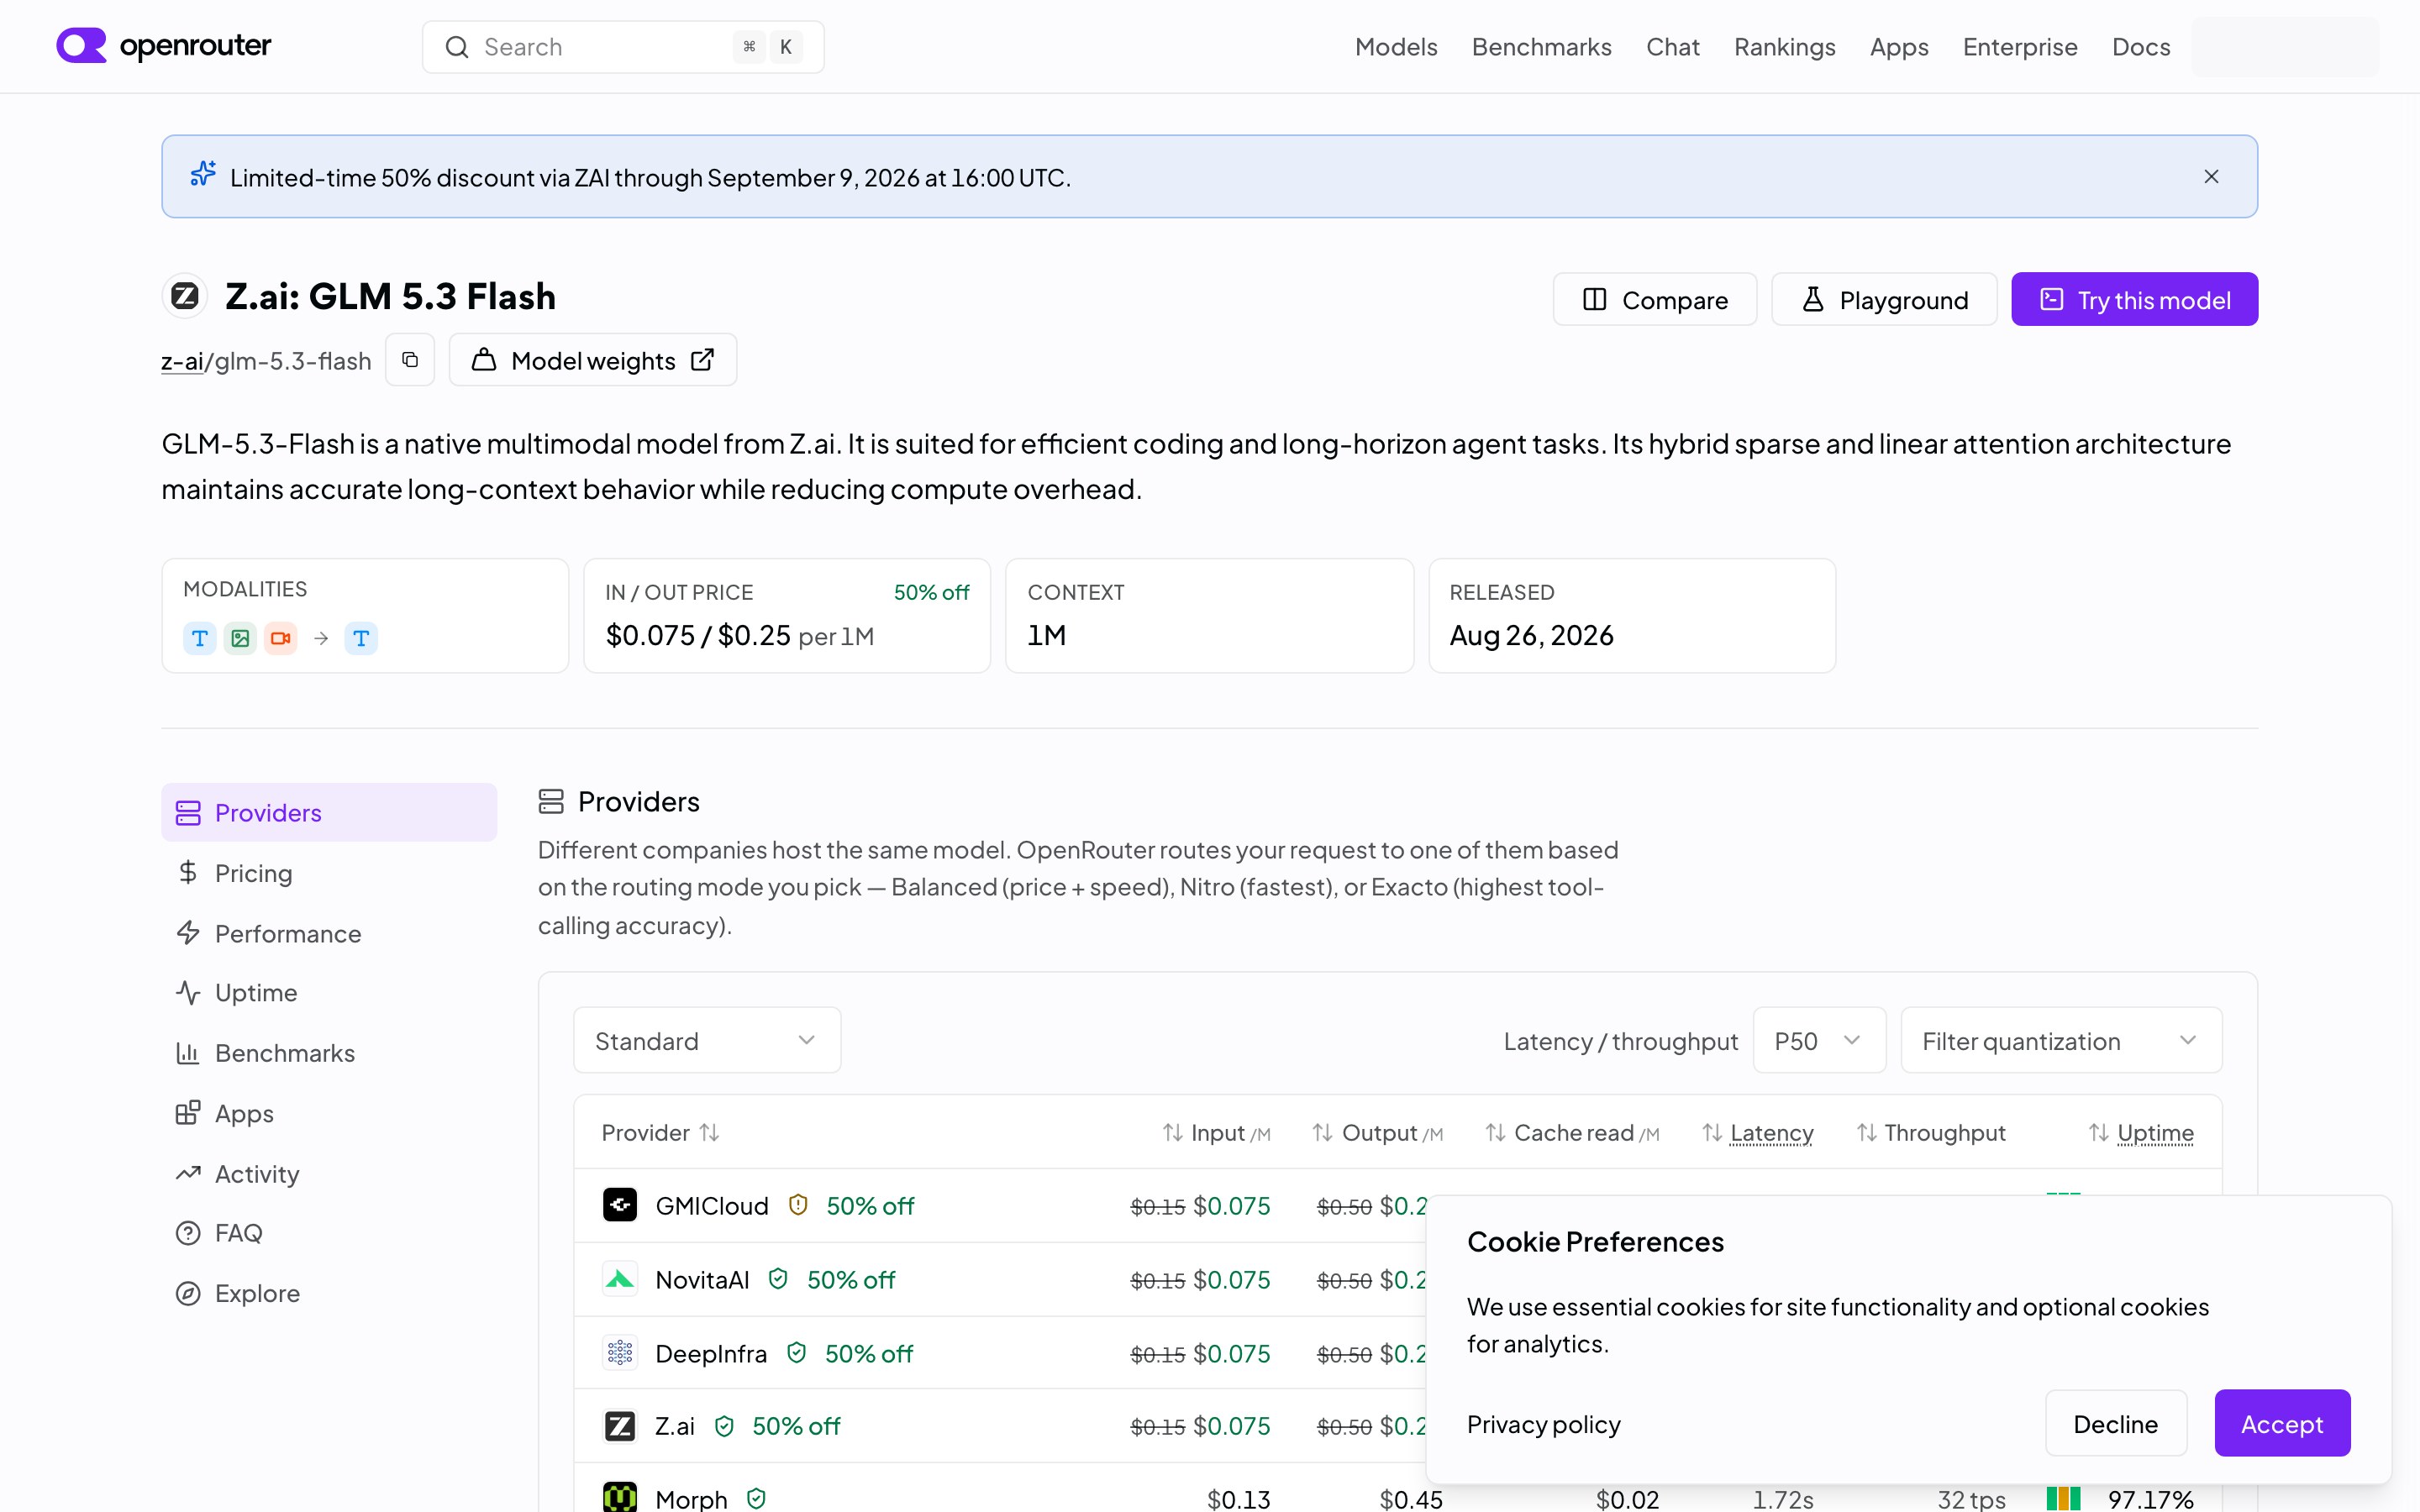Click the sparkle icon in the discount banner

[203, 175]
